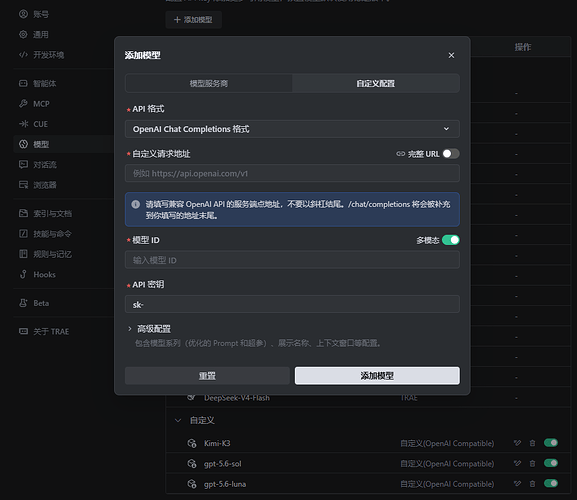Turn off the 多模态 toggle
Viewport: 577px width, 500px height.
pyautogui.click(x=451, y=240)
